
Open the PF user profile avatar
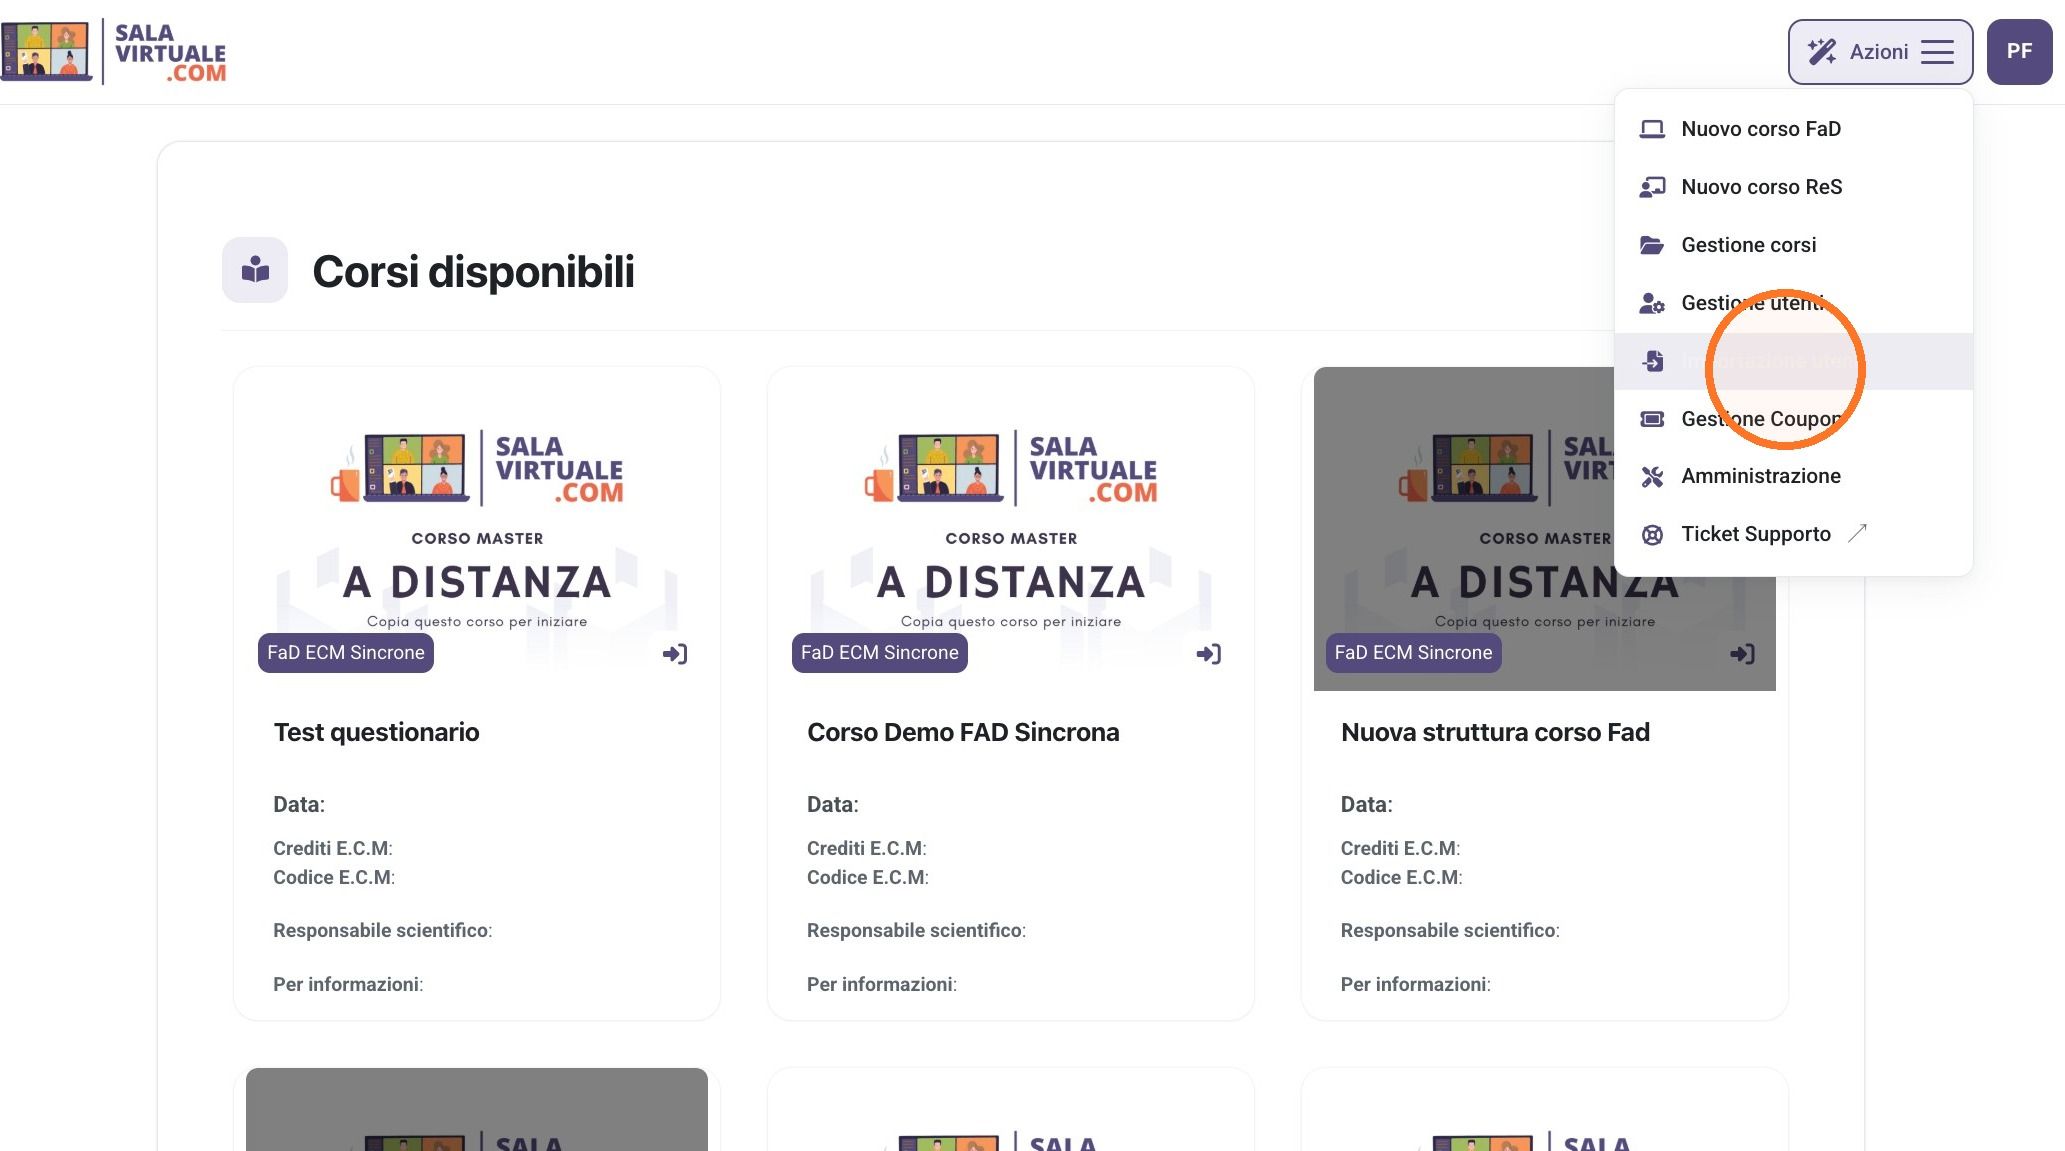[x=2019, y=52]
